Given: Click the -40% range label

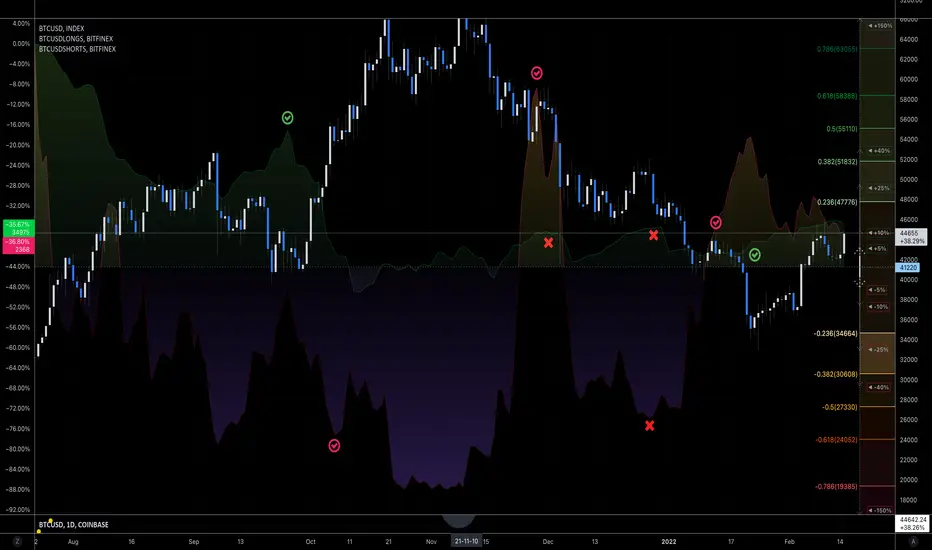Looking at the screenshot, I should pyautogui.click(x=879, y=387).
